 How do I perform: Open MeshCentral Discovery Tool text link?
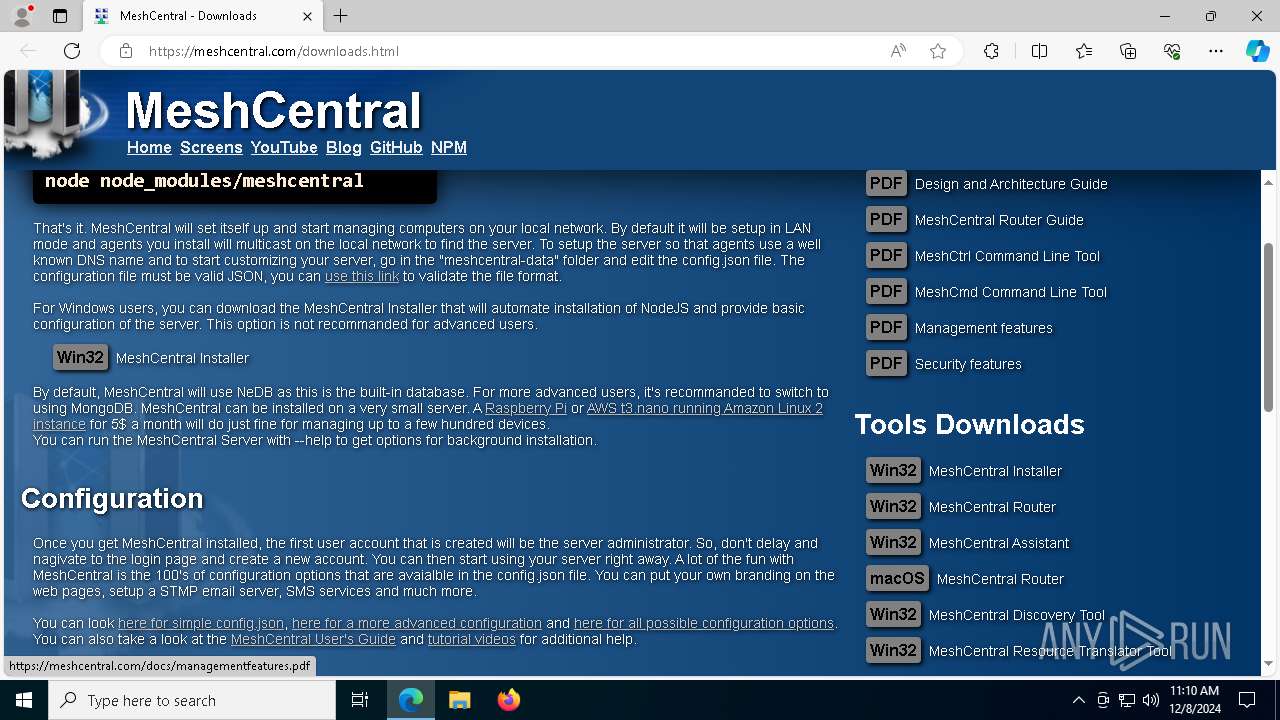pyautogui.click(x=1017, y=615)
